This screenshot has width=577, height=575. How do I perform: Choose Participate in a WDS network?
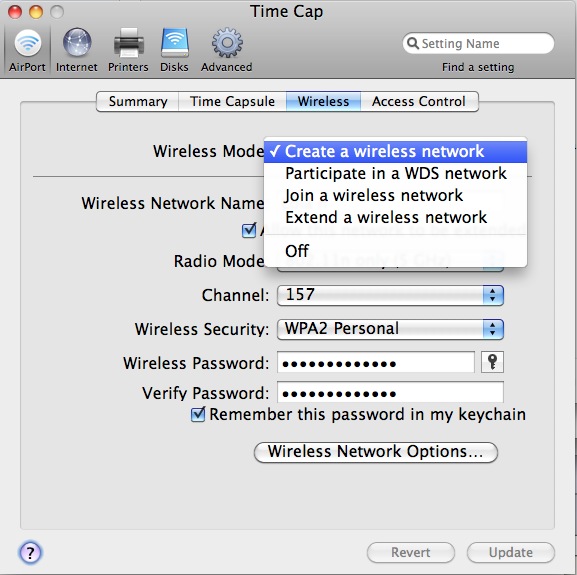(395, 173)
